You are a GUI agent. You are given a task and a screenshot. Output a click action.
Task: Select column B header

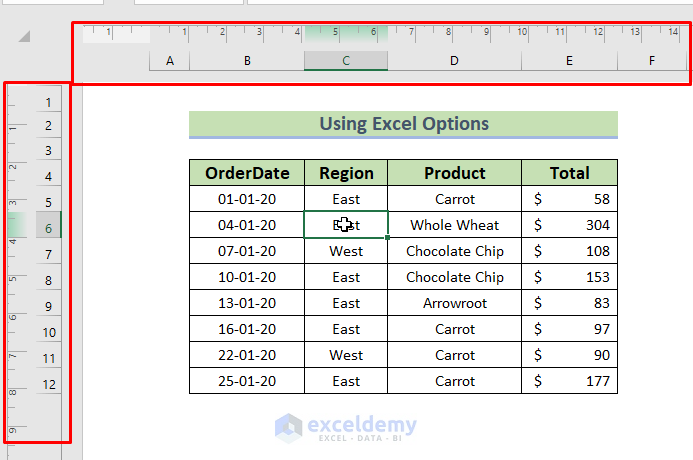coord(247,61)
